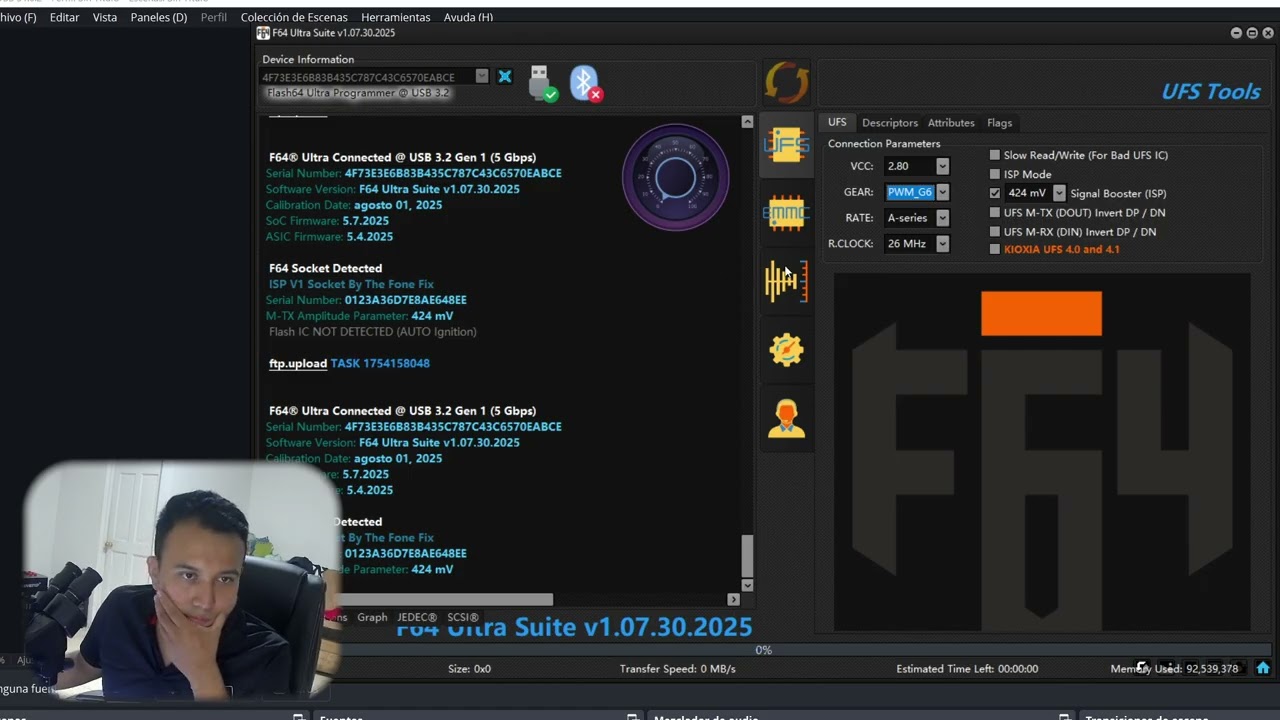Image resolution: width=1280 pixels, height=720 pixels.
Task: Open the Vista menu
Action: [105, 17]
